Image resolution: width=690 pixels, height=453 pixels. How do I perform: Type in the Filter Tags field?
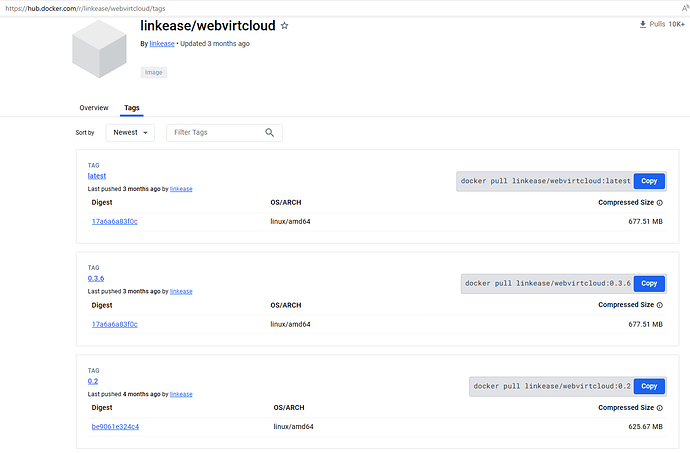215,132
